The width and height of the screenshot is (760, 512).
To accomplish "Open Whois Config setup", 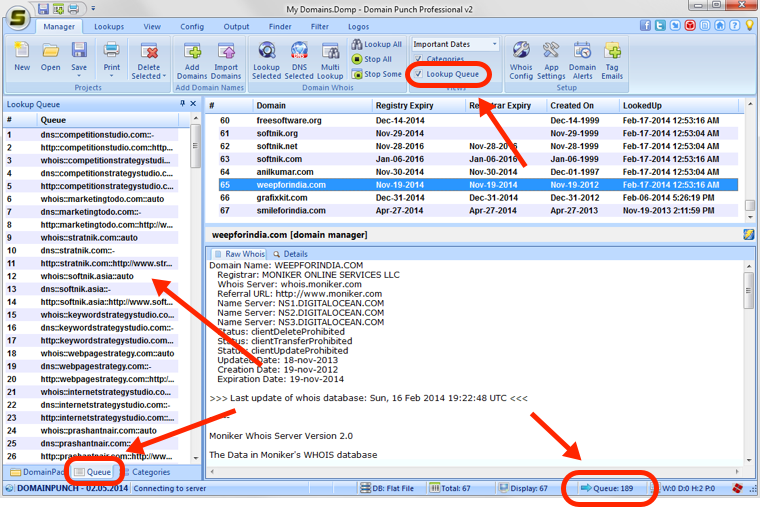I will 521,60.
